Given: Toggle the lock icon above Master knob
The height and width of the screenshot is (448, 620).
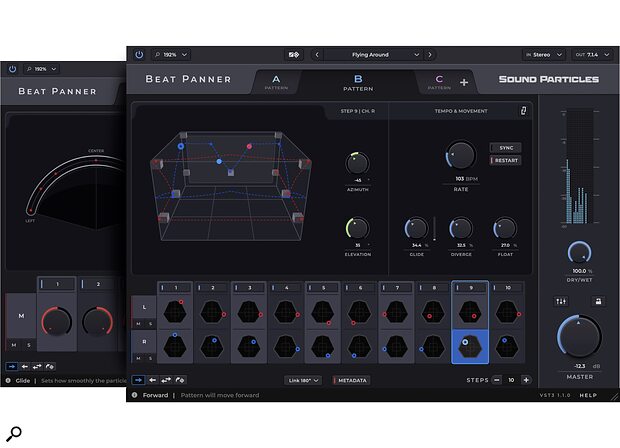Looking at the screenshot, I should click(x=598, y=301).
